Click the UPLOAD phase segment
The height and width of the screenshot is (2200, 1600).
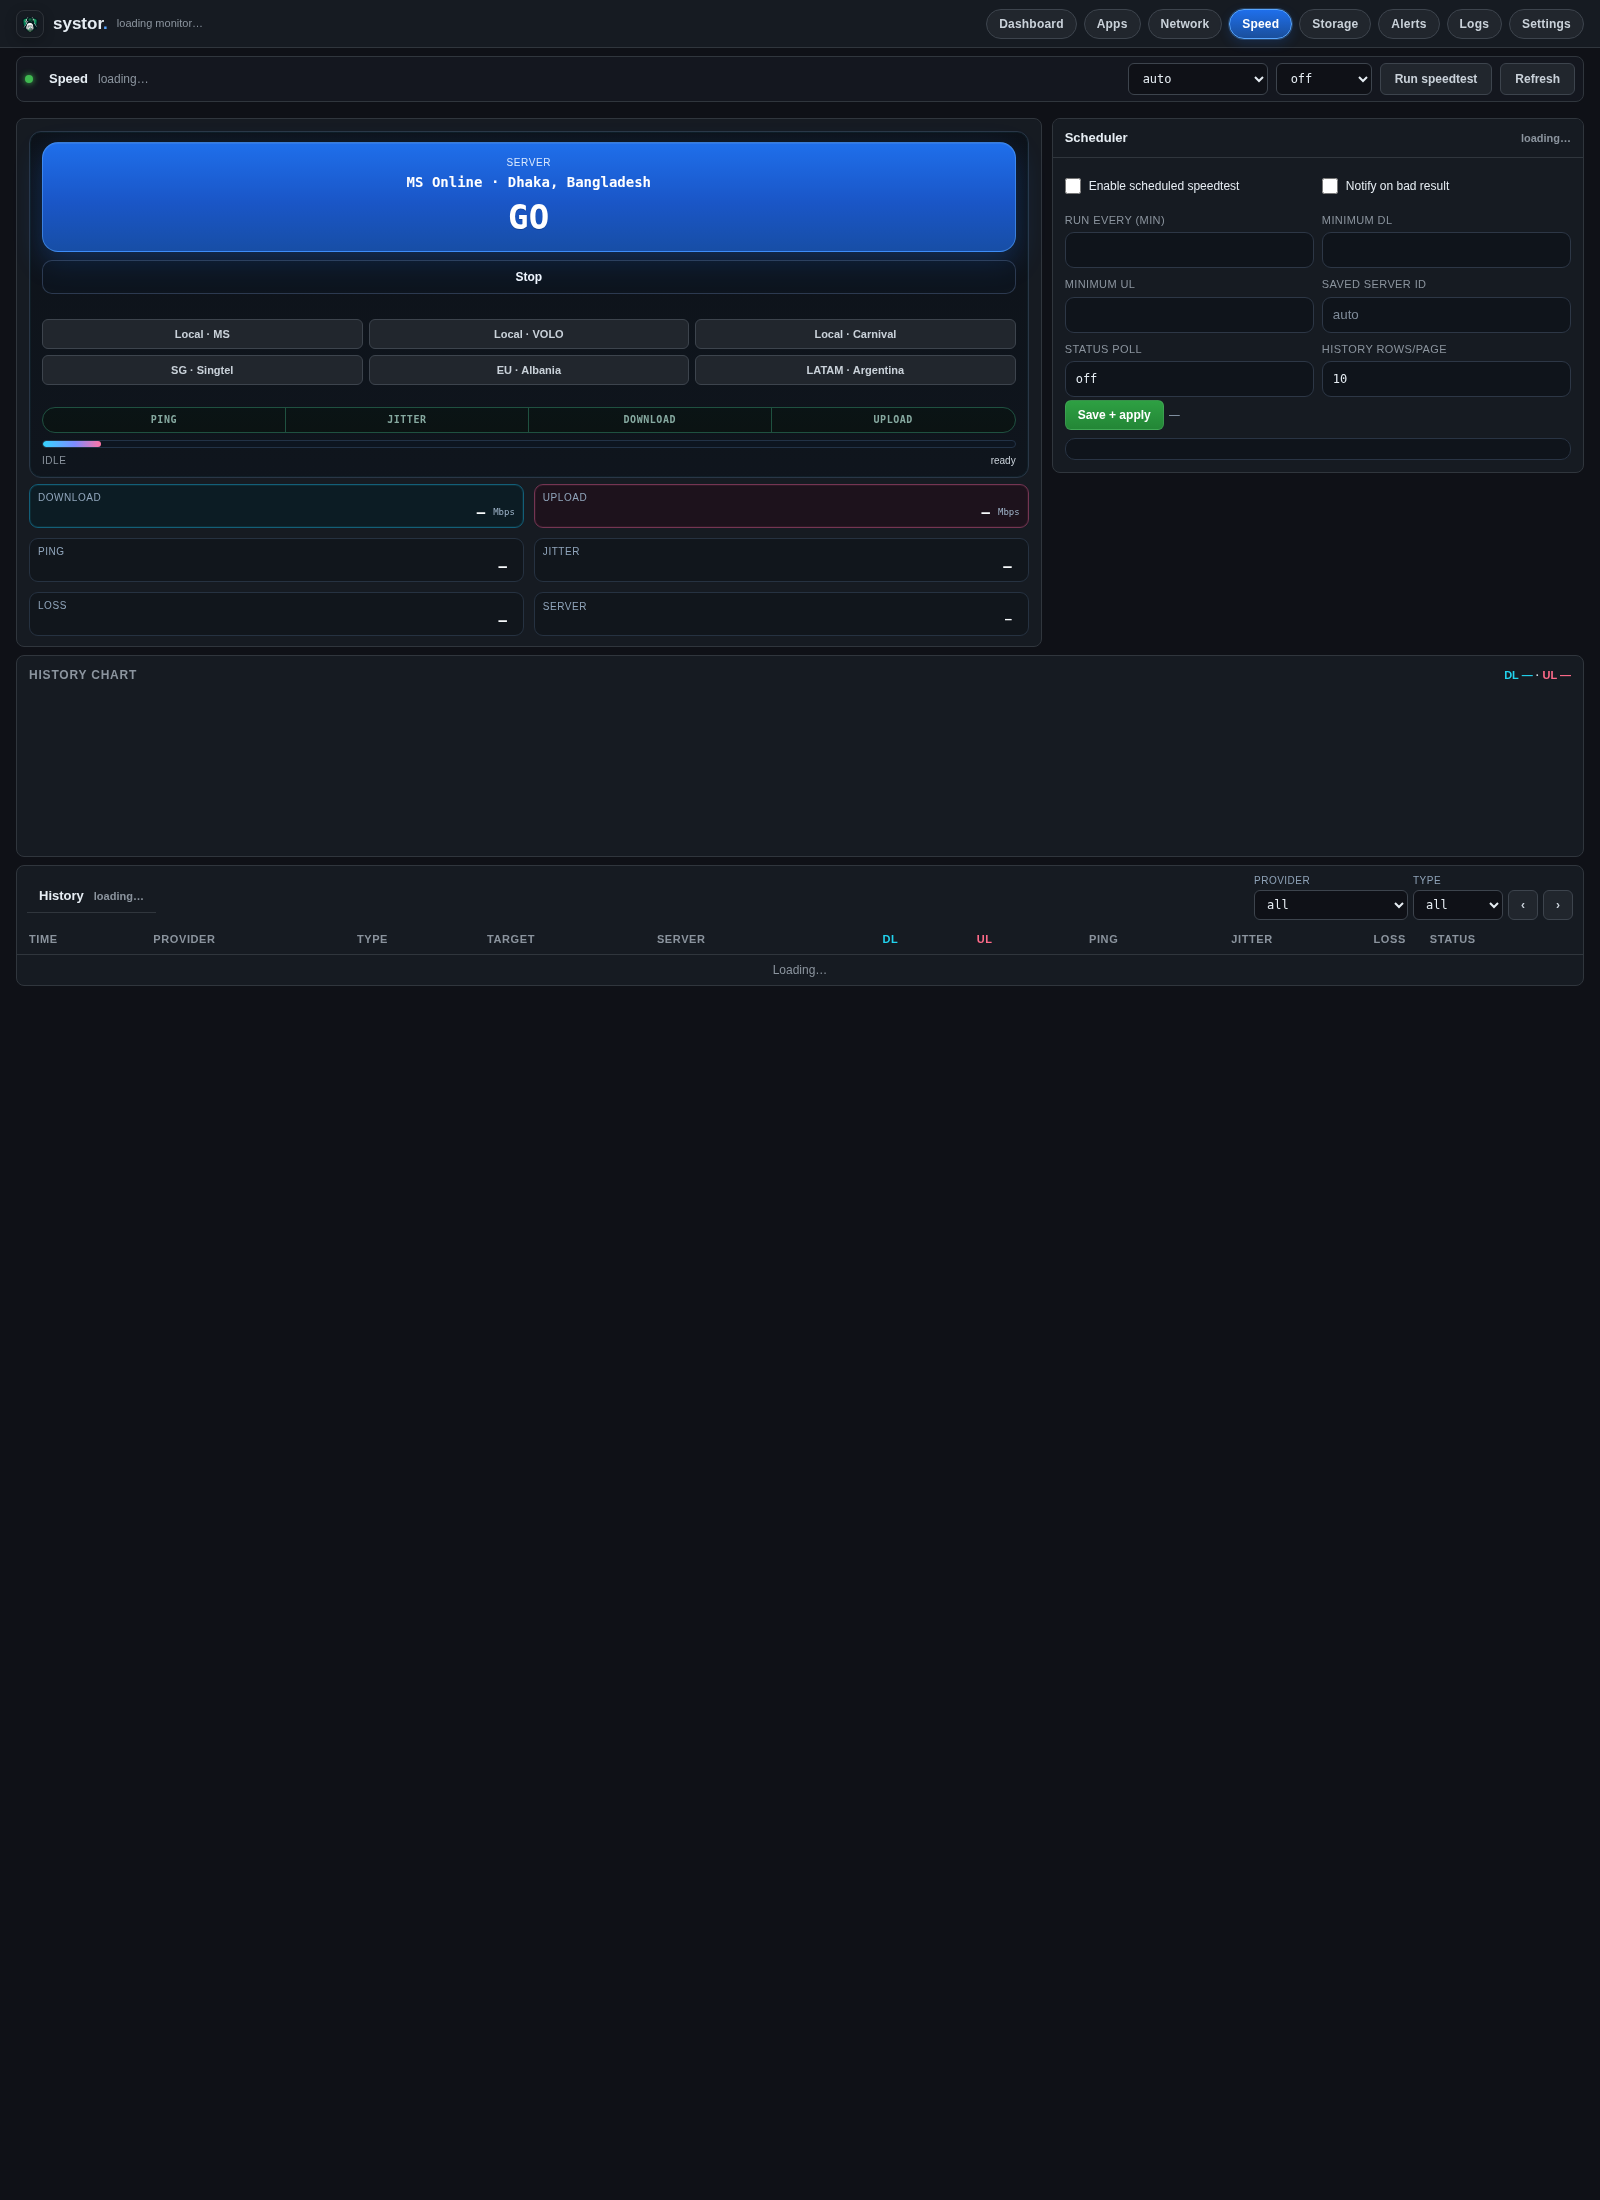click(893, 420)
